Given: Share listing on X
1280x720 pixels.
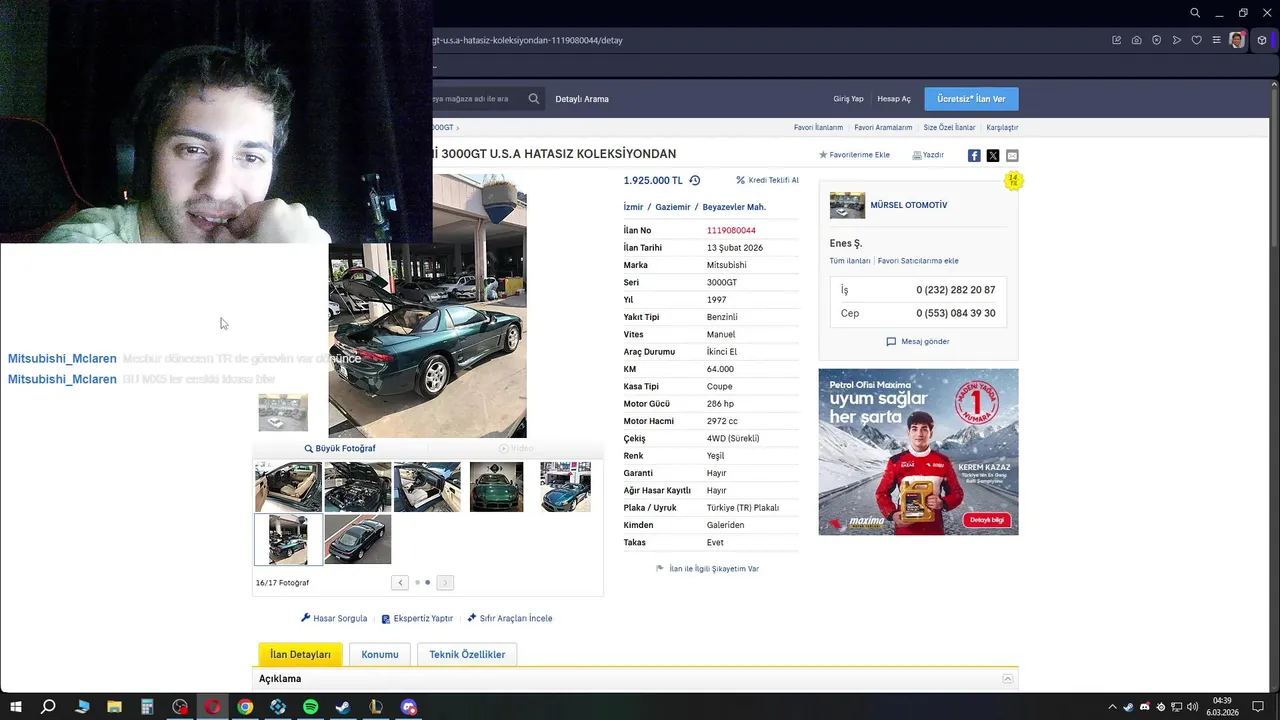Looking at the screenshot, I should (x=993, y=155).
